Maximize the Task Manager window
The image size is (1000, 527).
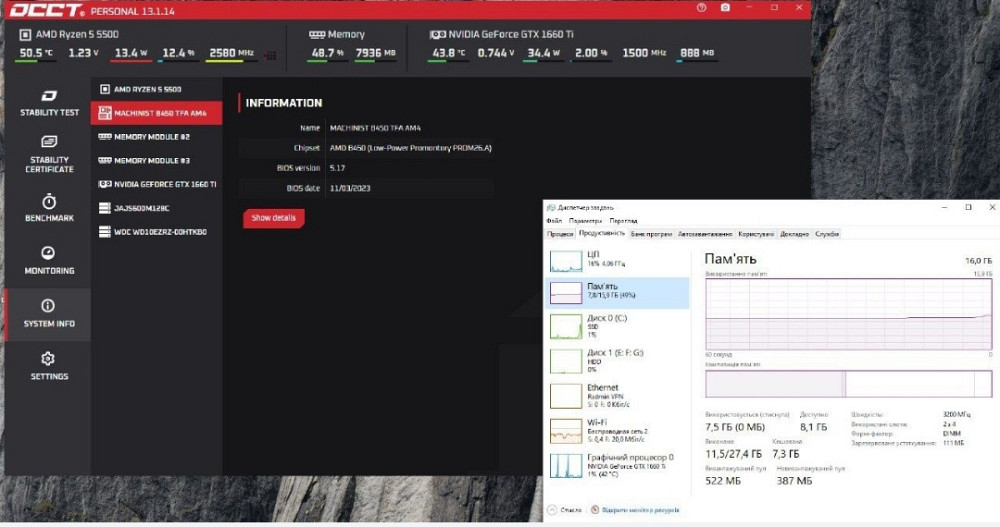[968, 207]
